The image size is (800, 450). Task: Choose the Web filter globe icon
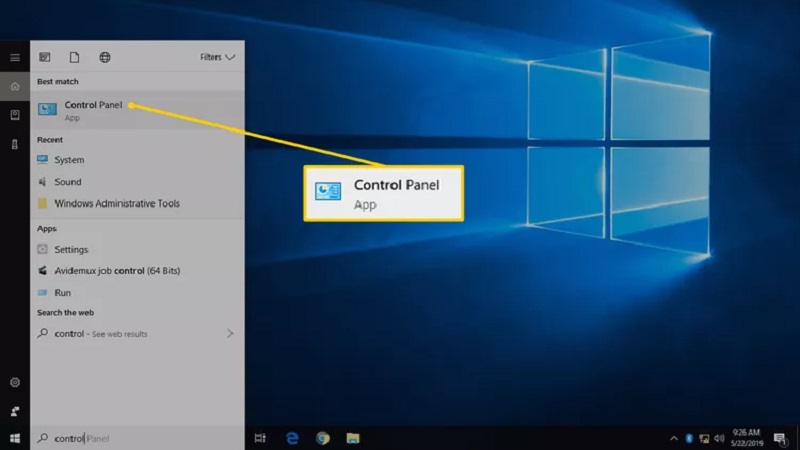coord(105,58)
